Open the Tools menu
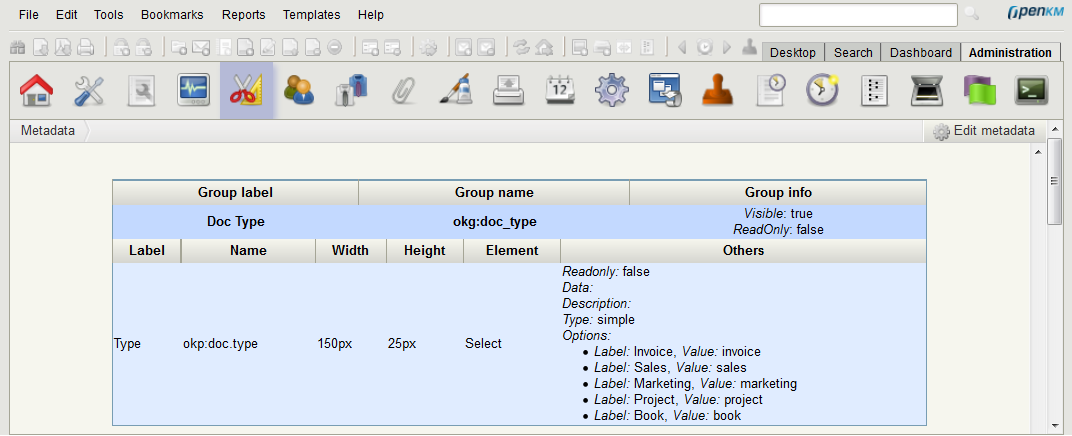Screen dimensions: 1072x436 pos(109,14)
